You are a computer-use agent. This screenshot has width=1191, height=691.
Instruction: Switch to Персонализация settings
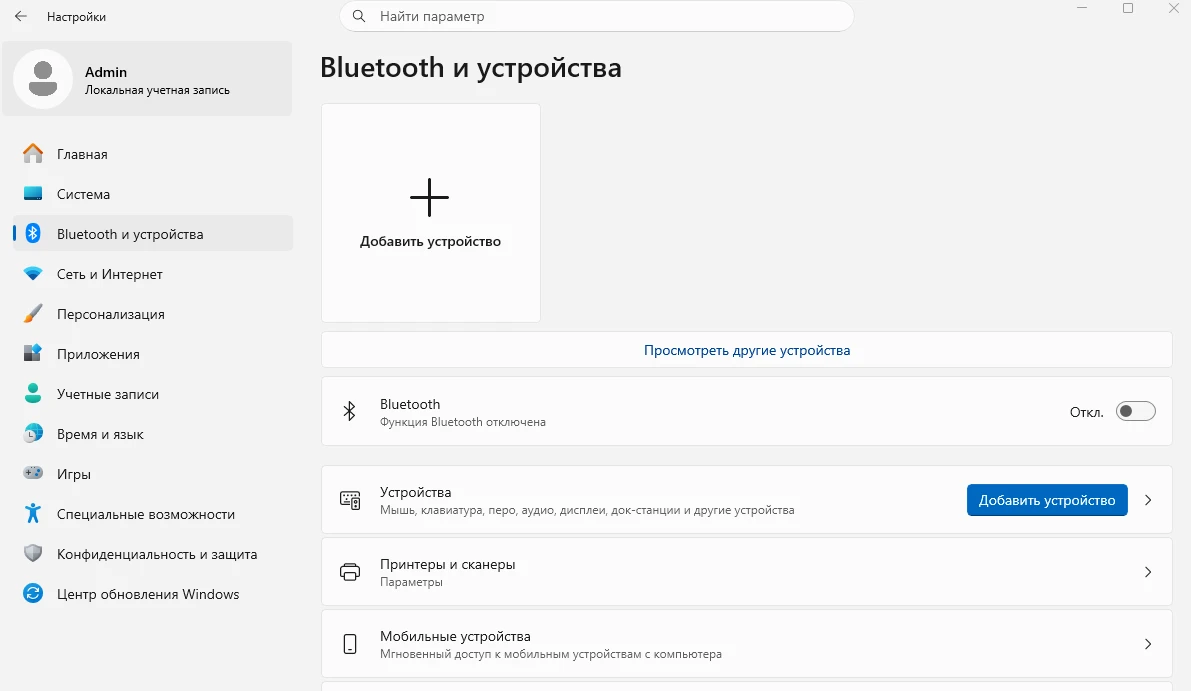pos(153,314)
